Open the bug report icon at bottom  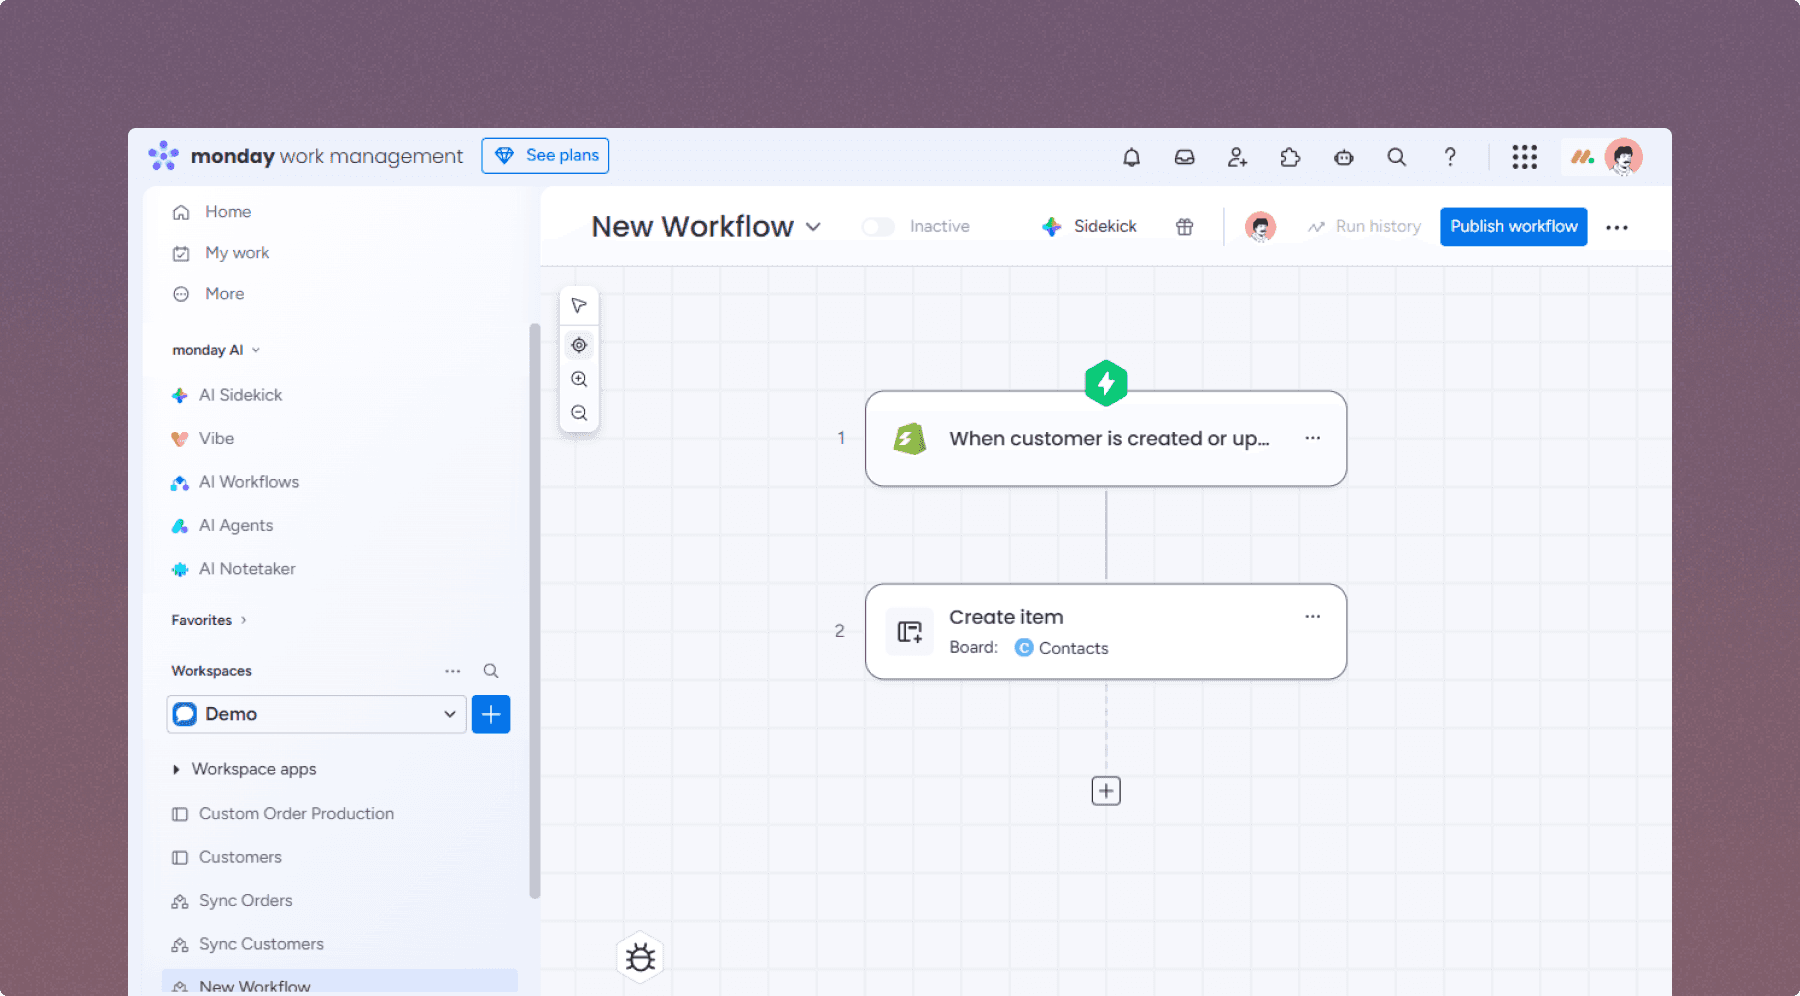(x=640, y=958)
